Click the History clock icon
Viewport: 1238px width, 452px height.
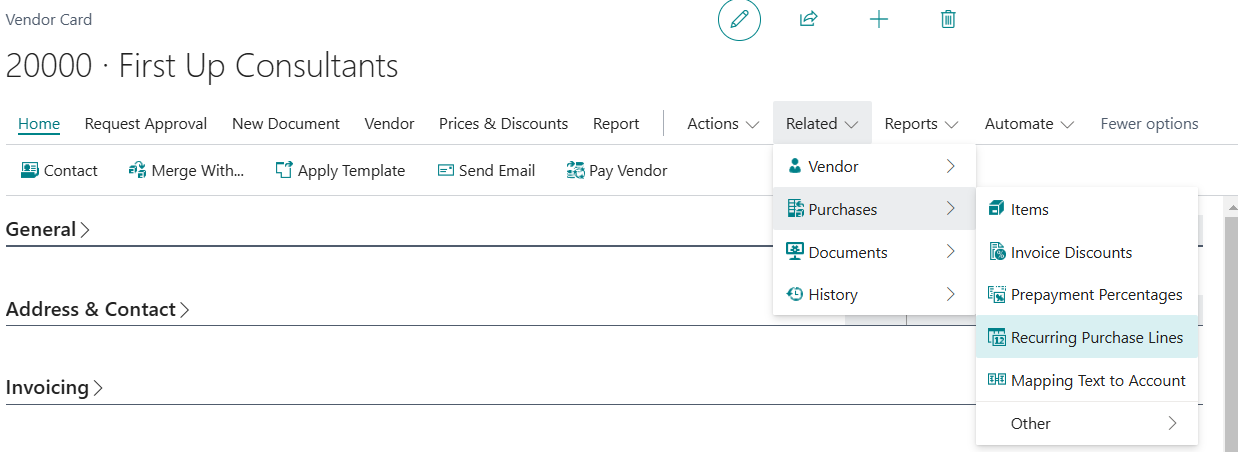tap(796, 294)
